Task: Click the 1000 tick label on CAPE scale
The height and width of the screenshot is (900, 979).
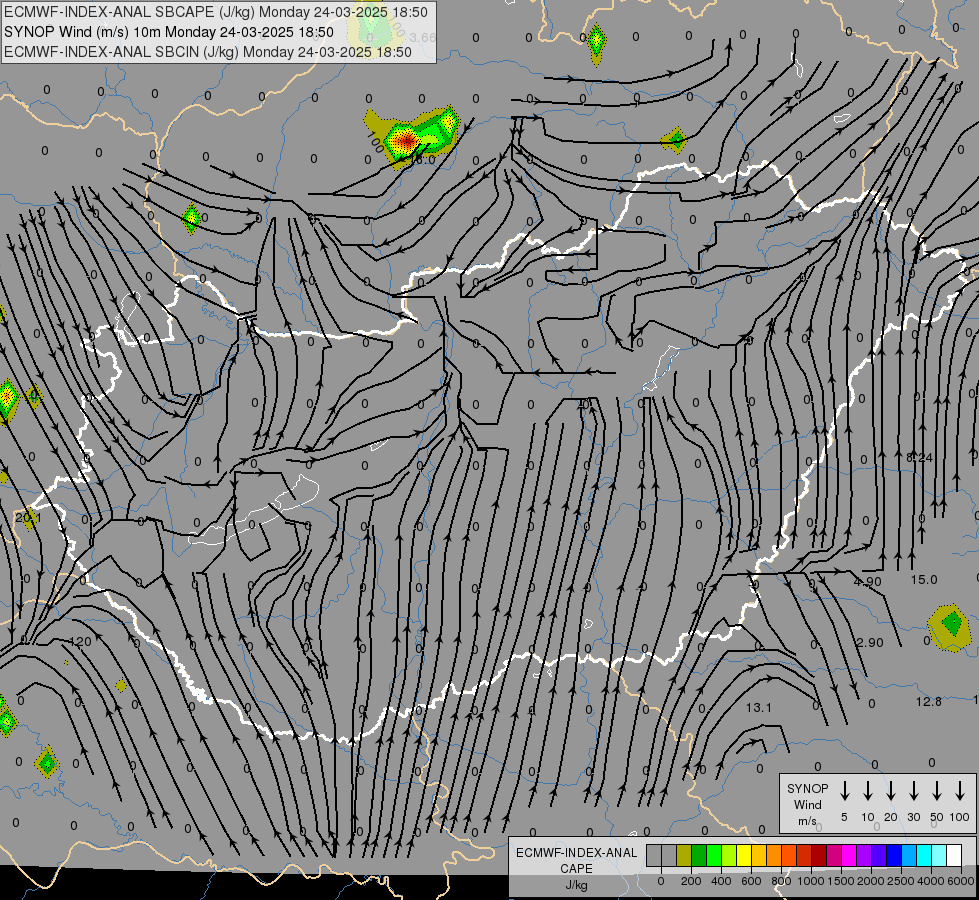Action: (811, 881)
